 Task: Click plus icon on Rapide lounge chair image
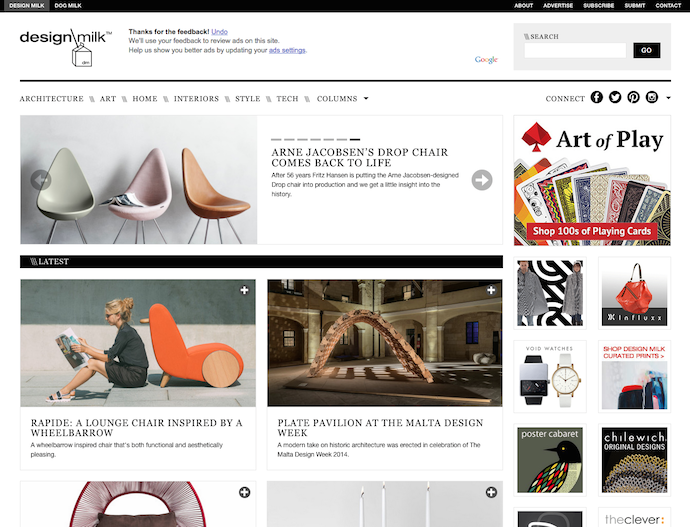(x=244, y=290)
